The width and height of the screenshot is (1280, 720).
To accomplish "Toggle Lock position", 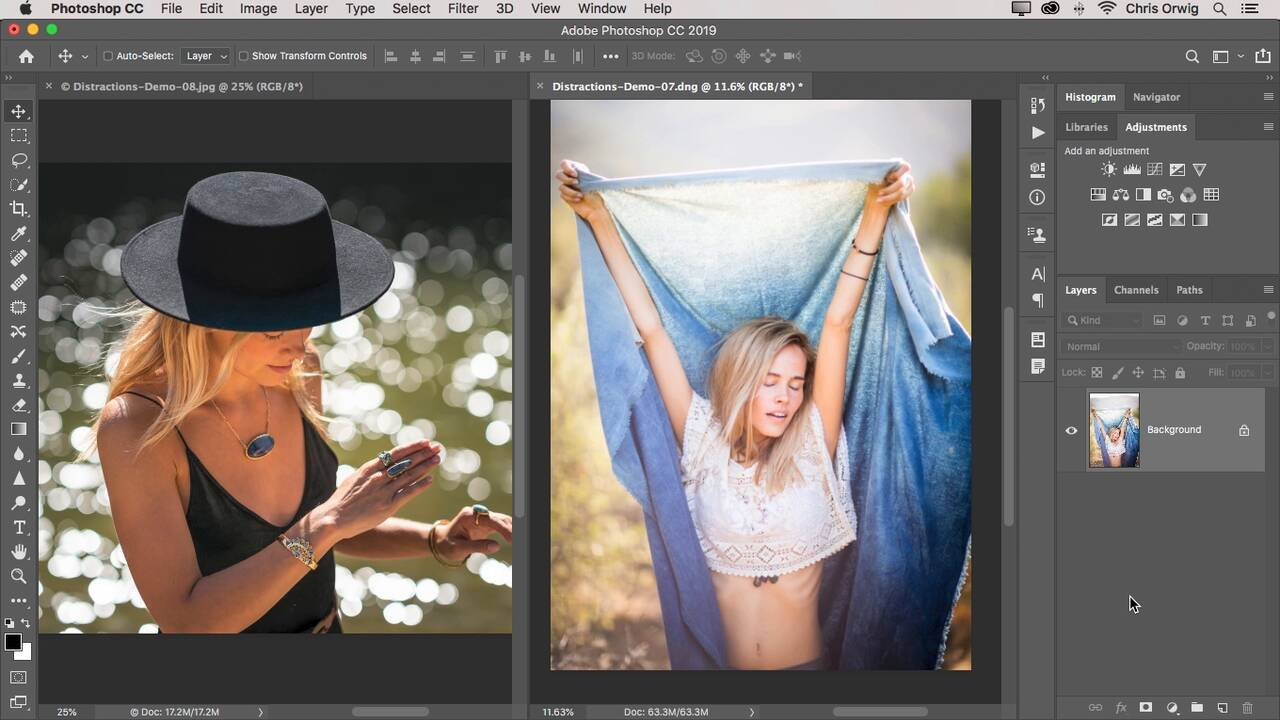I will click(1138, 373).
